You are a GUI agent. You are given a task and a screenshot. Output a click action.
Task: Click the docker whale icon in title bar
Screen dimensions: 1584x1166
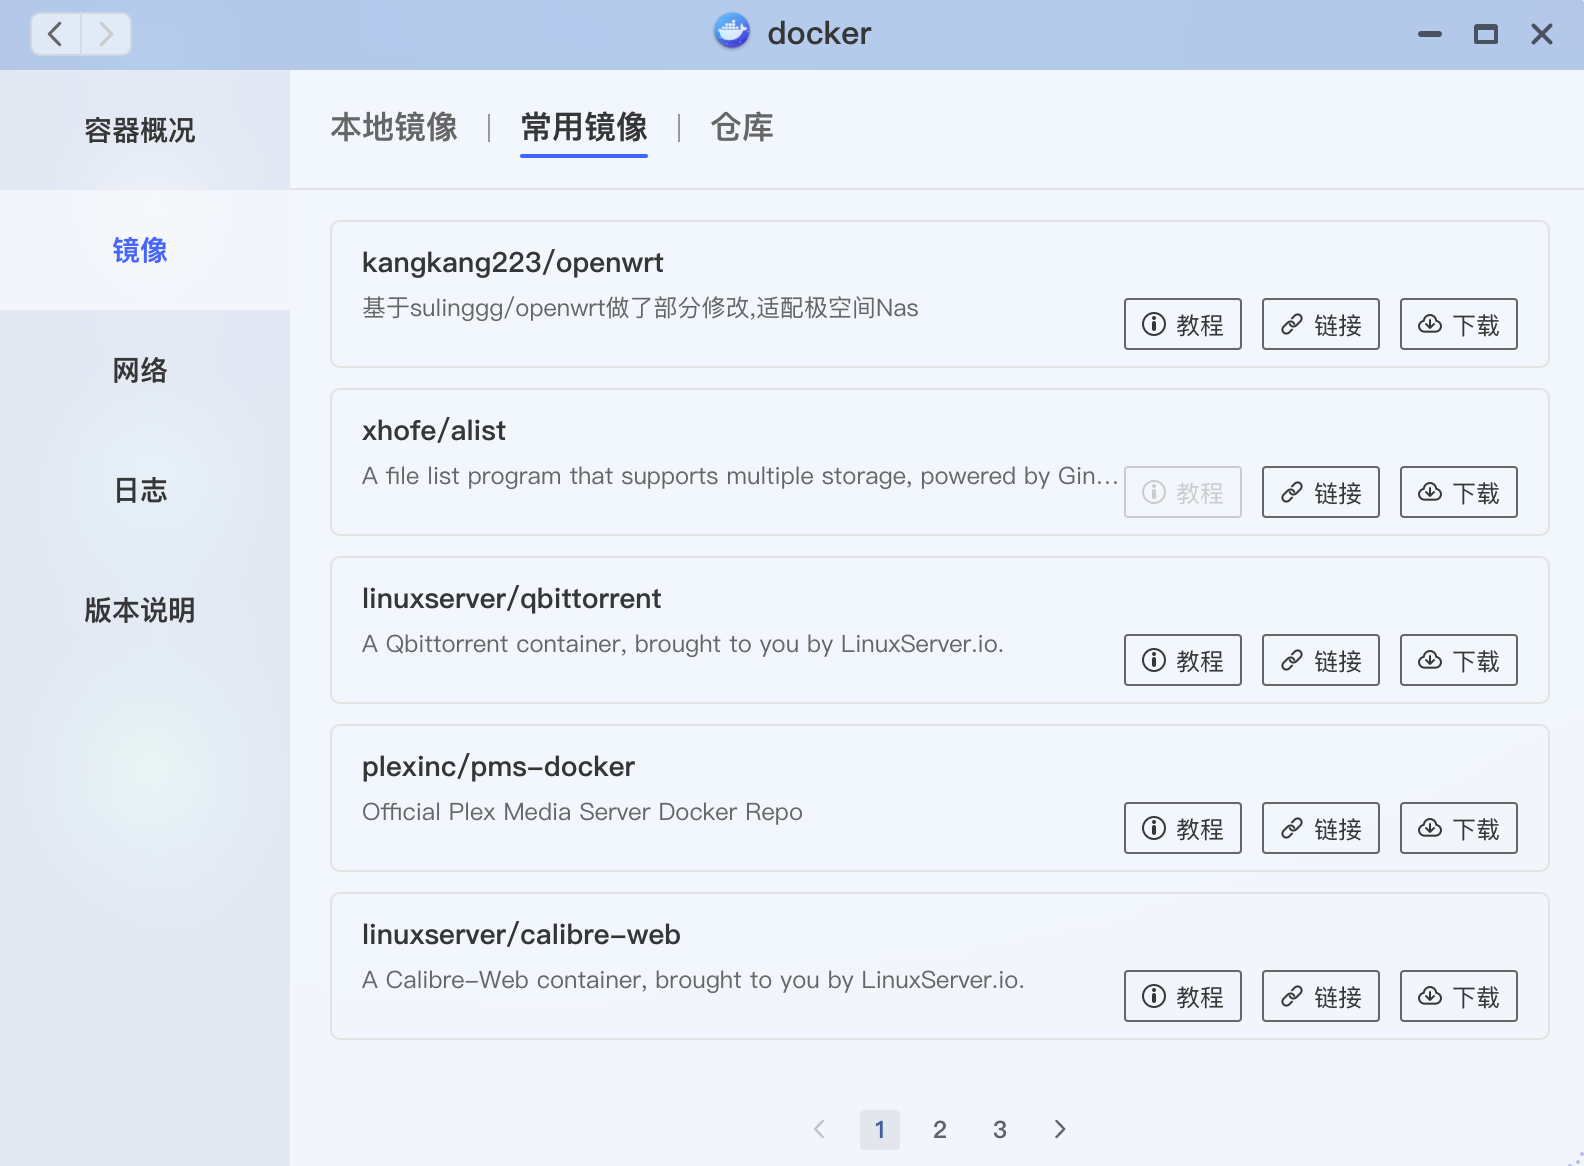pos(732,32)
